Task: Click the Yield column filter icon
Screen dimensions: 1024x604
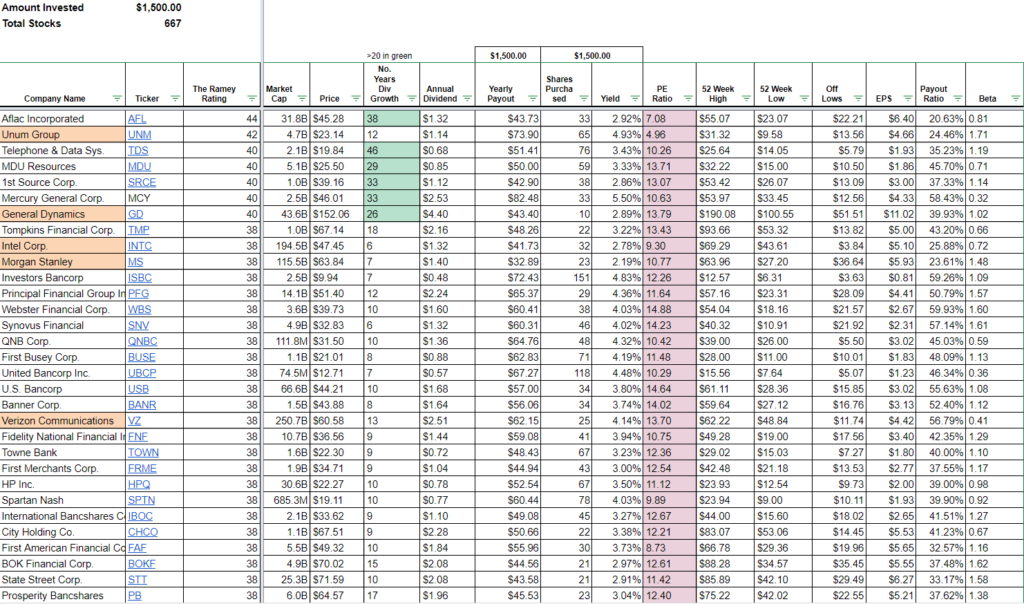Action: tap(633, 97)
